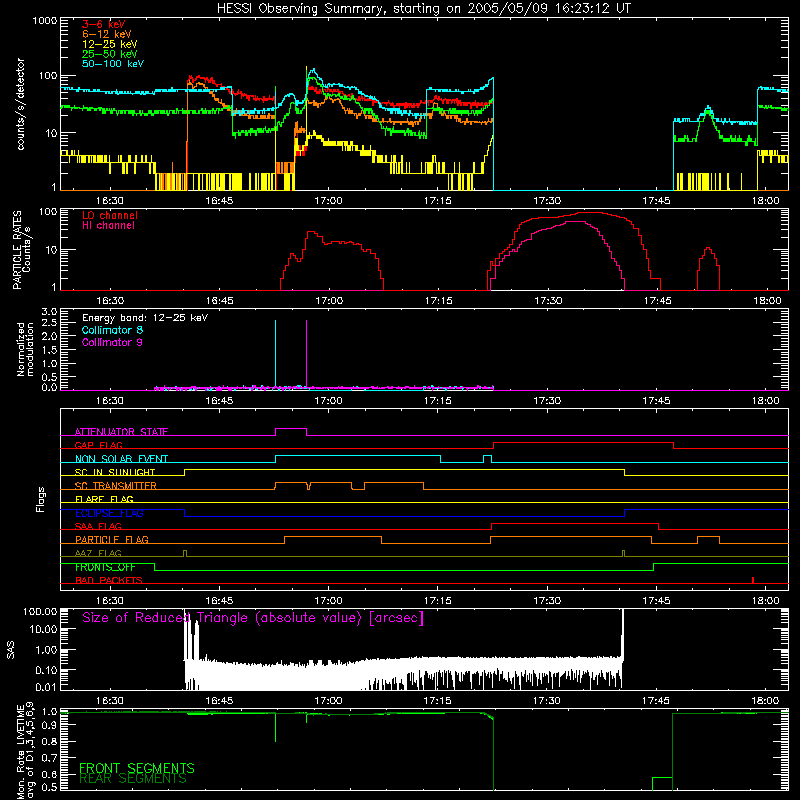800x800 pixels.
Task: Click the small PARTICLE_FLAG pulse near 17:50
Action: (708, 539)
